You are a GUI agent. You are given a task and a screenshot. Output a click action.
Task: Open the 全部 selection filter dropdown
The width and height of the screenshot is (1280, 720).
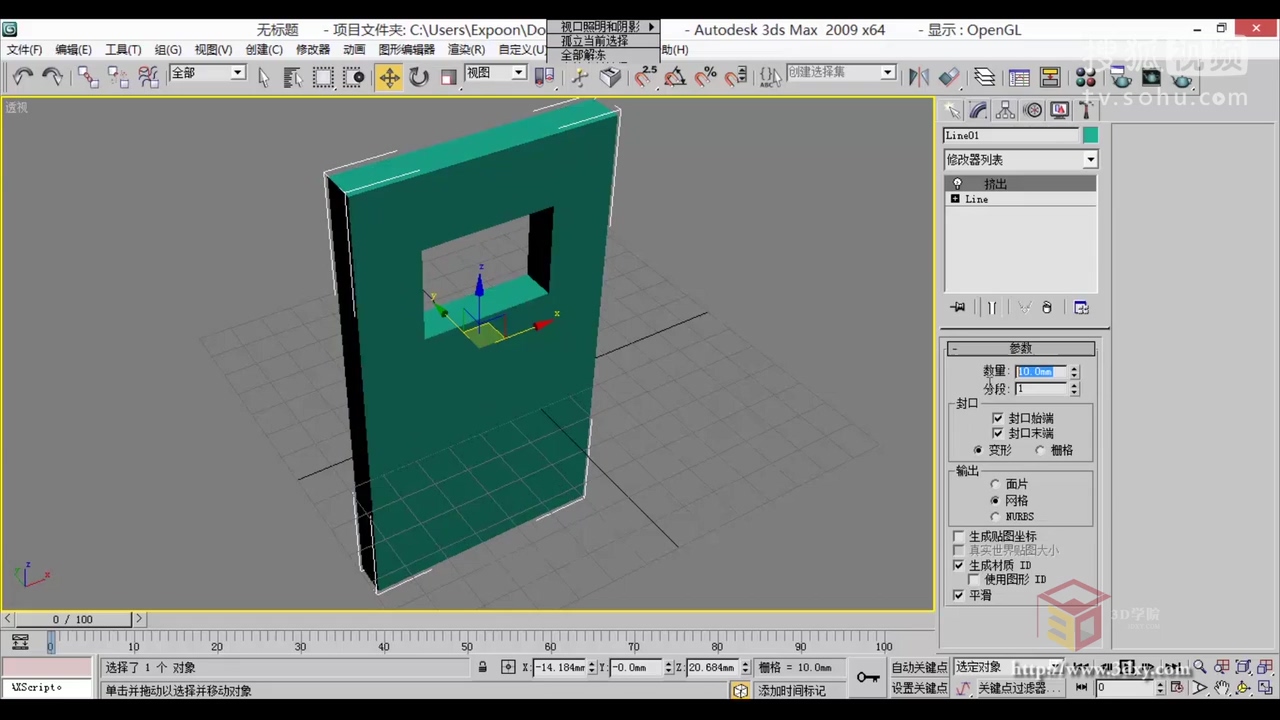coord(237,72)
